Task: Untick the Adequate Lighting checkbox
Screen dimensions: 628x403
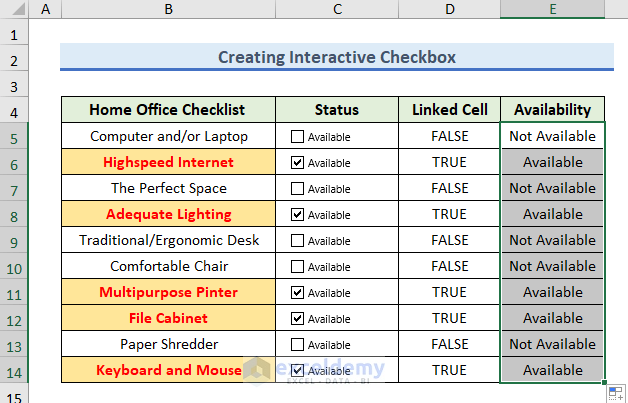Action: (x=298, y=215)
